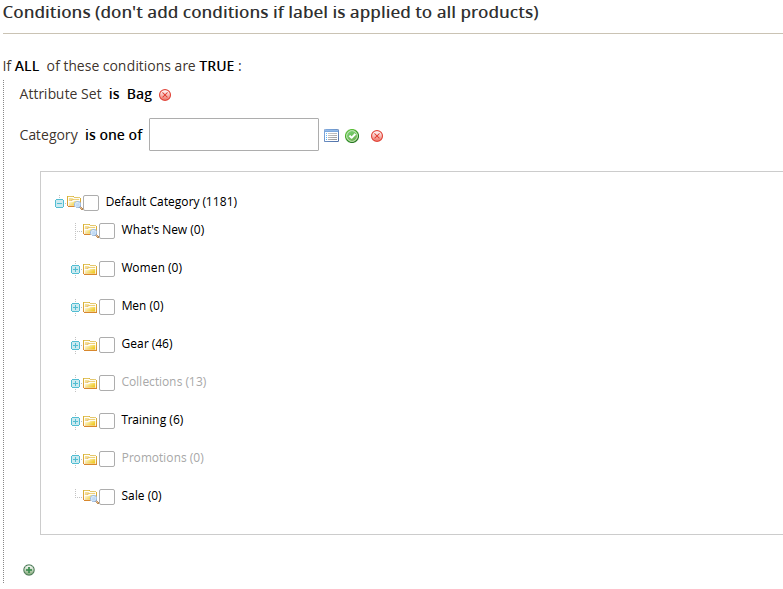This screenshot has width=783, height=589.
Task: Tick the Training (6) checkbox
Action: (107, 420)
